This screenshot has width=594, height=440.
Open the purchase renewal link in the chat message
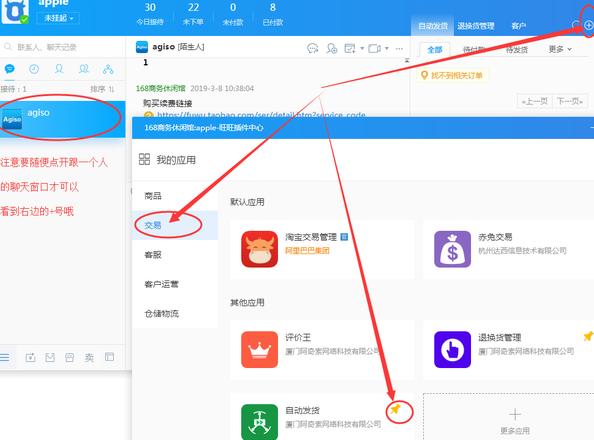(261, 114)
